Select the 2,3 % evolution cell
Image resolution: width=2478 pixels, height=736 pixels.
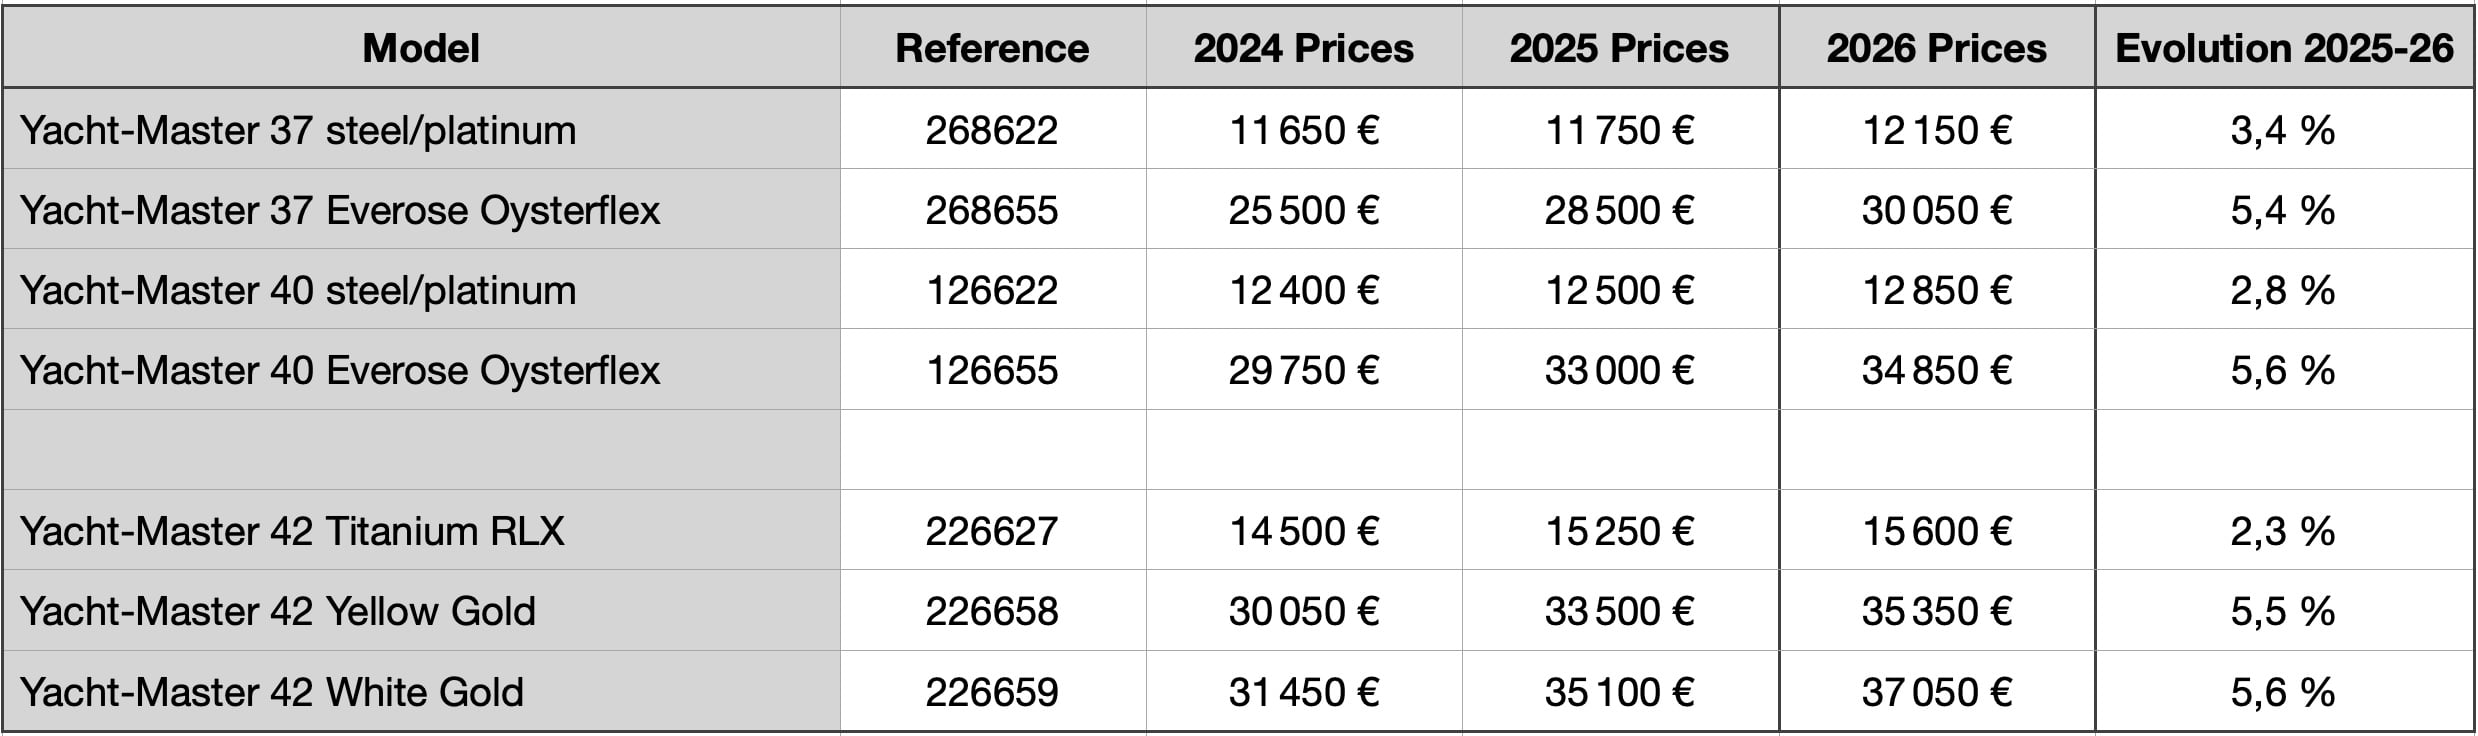point(2282,531)
